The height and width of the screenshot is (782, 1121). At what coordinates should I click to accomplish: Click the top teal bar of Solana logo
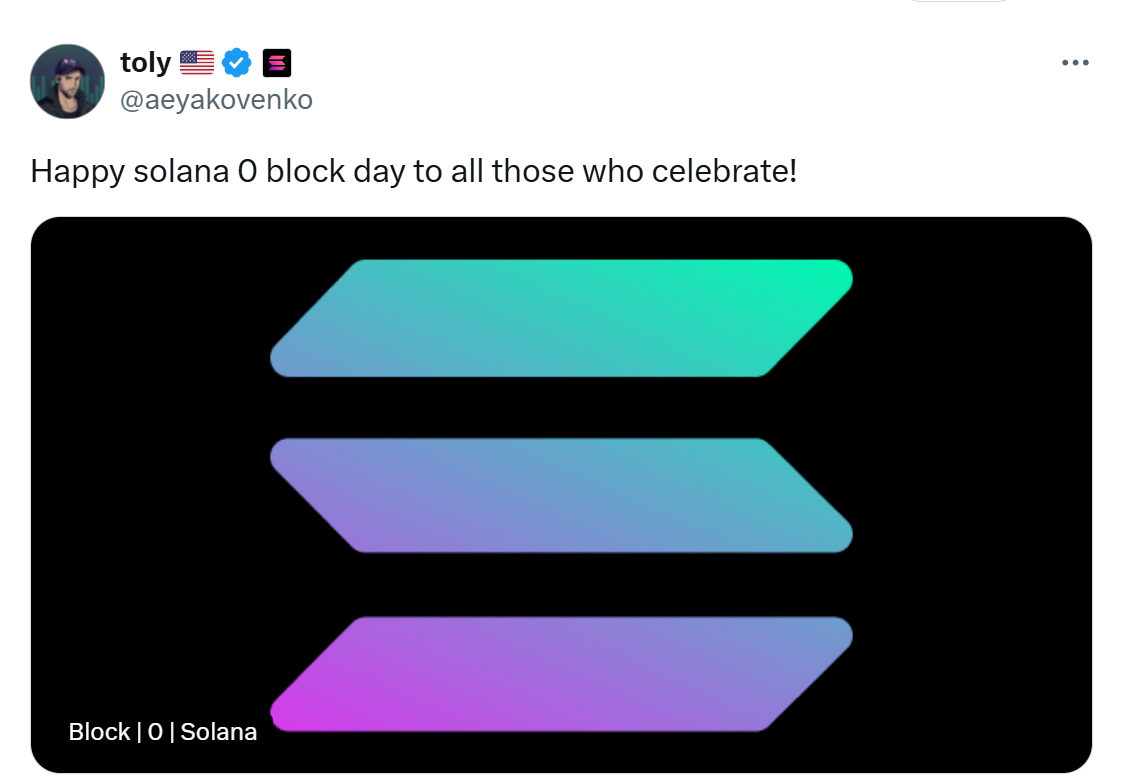[x=561, y=318]
